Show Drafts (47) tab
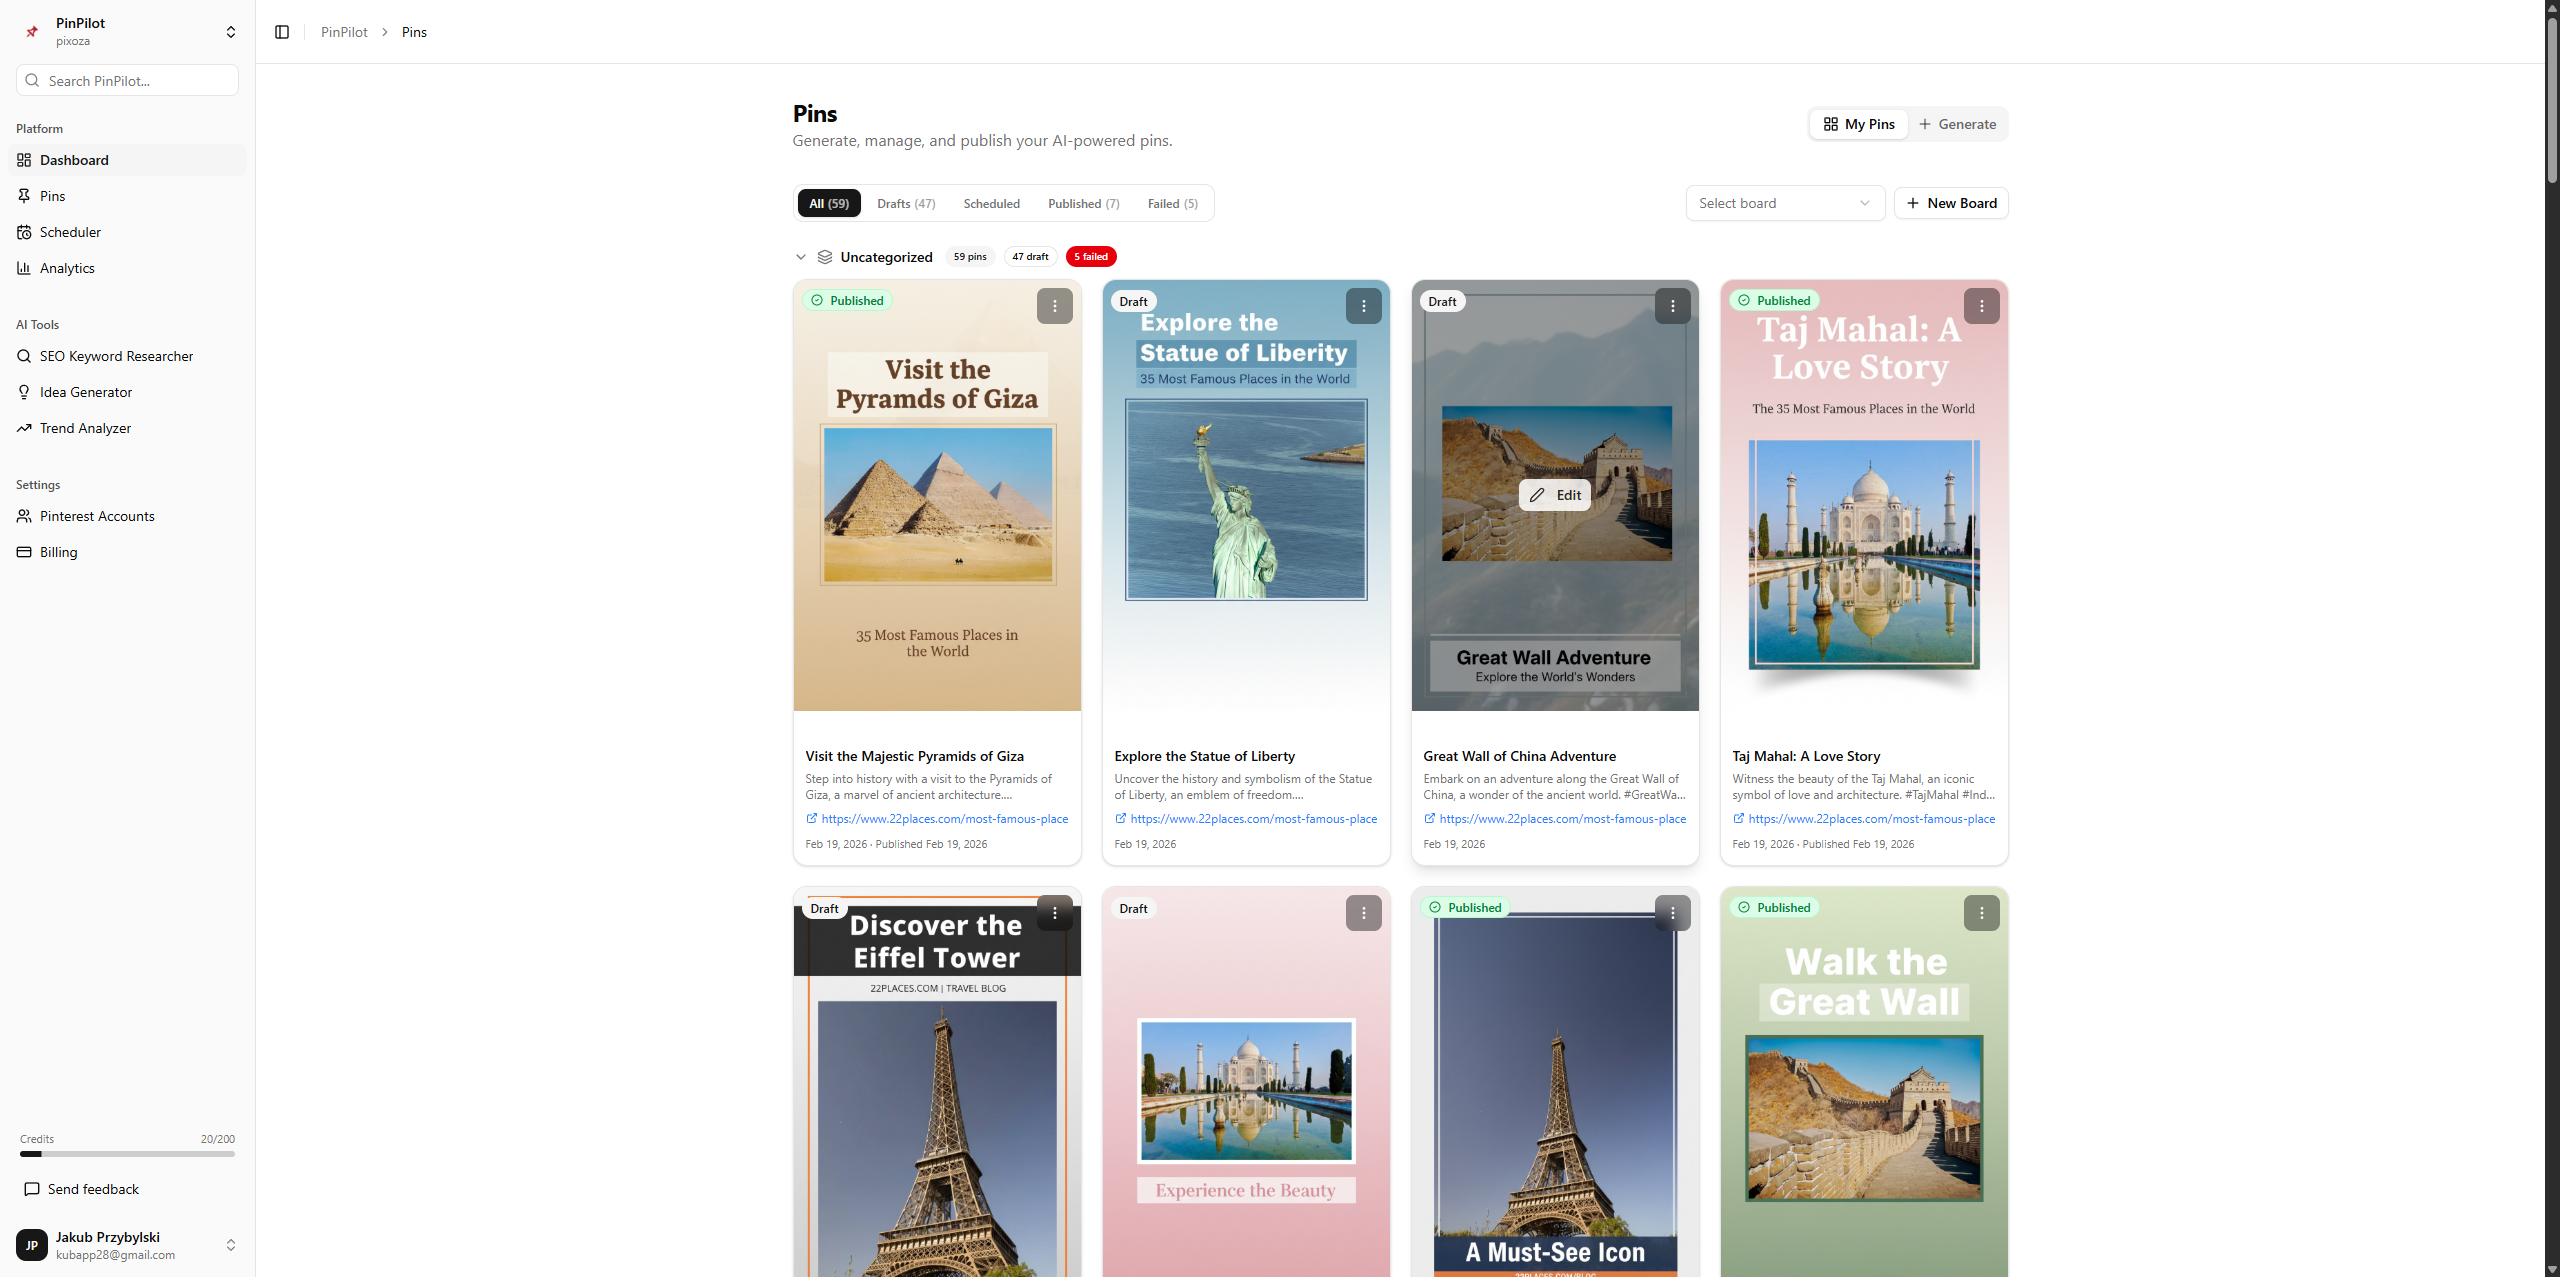Image resolution: width=2560 pixels, height=1277 pixels. click(906, 203)
